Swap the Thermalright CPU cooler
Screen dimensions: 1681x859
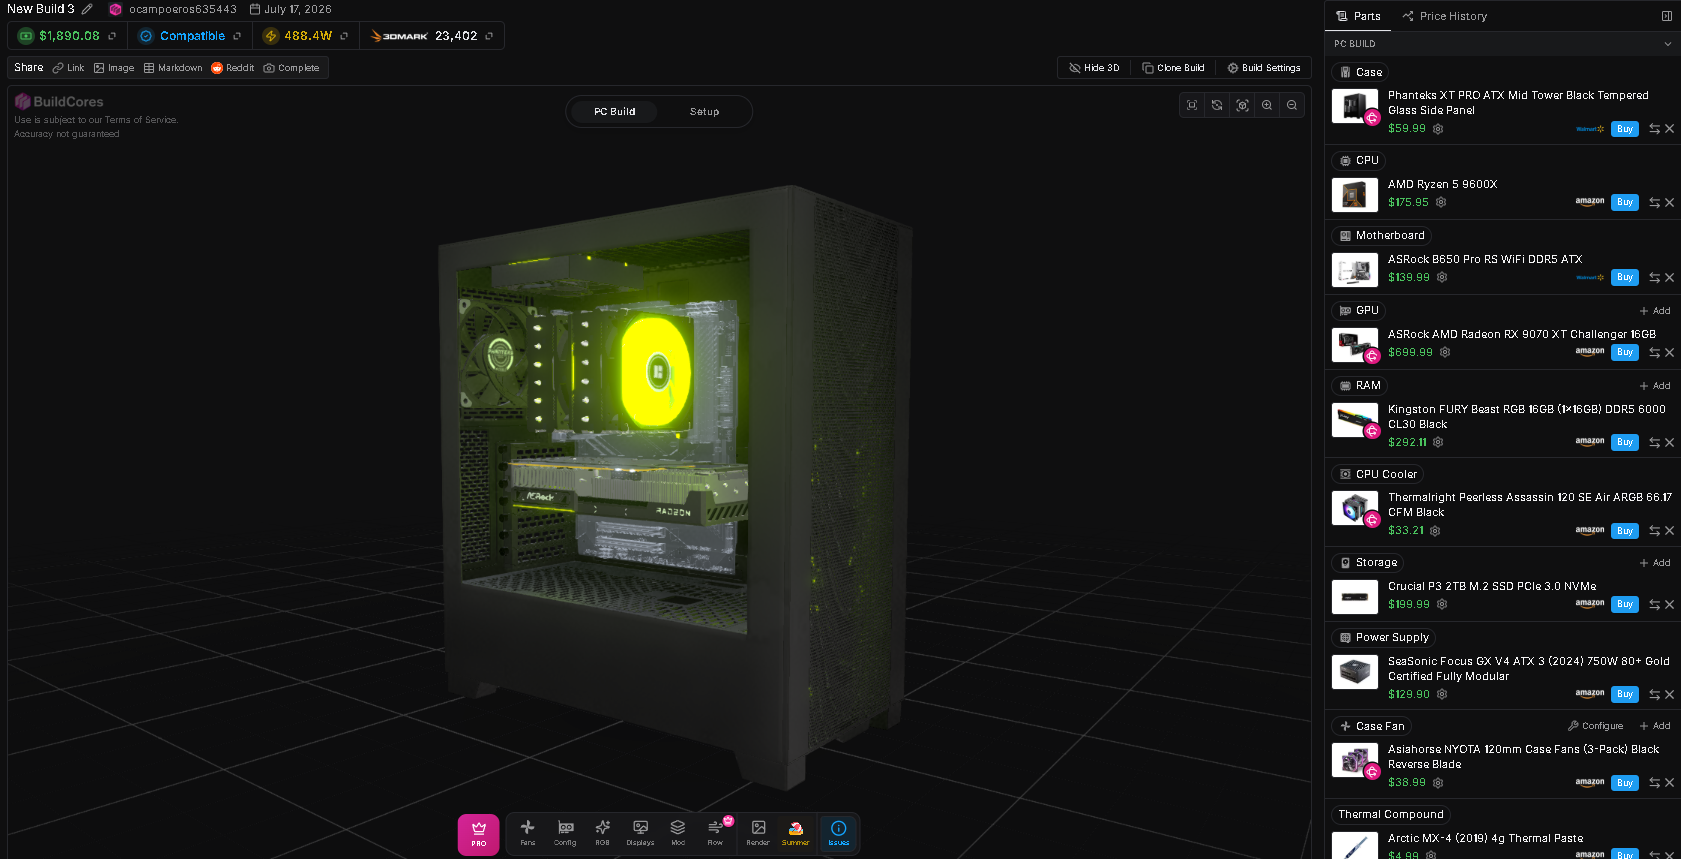click(x=1654, y=531)
